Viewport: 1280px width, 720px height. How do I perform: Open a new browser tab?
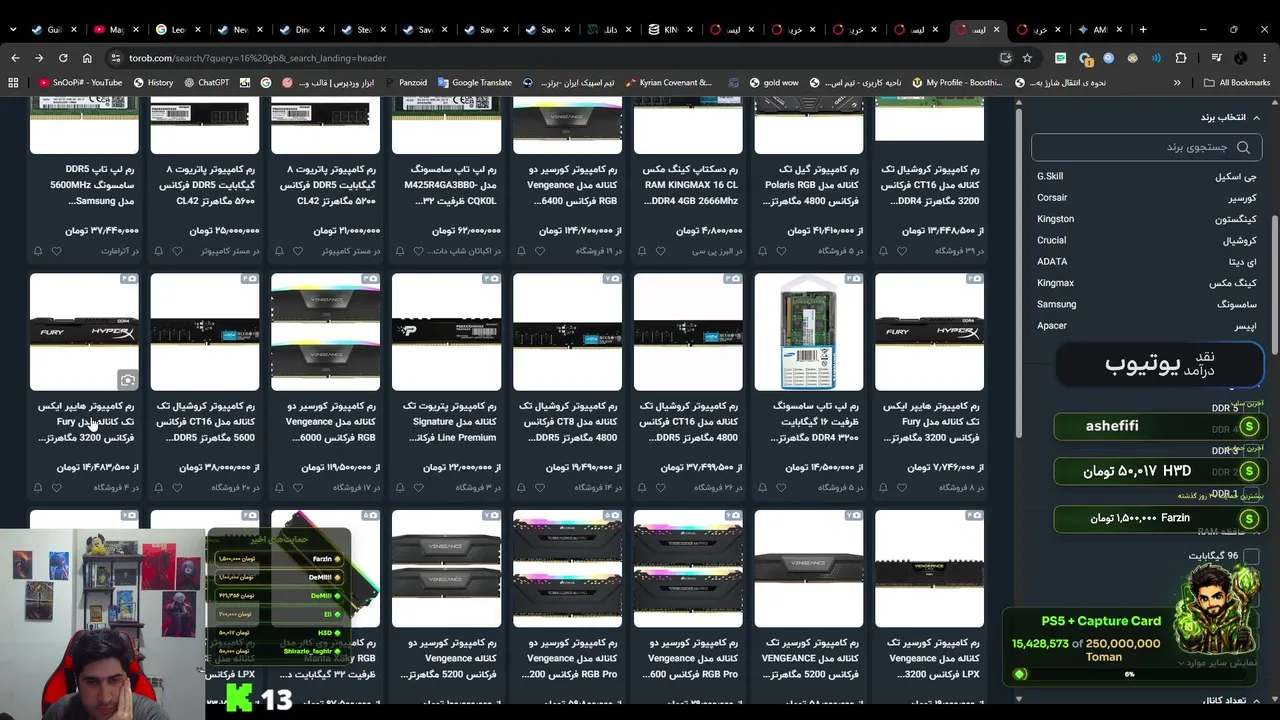(x=1143, y=29)
